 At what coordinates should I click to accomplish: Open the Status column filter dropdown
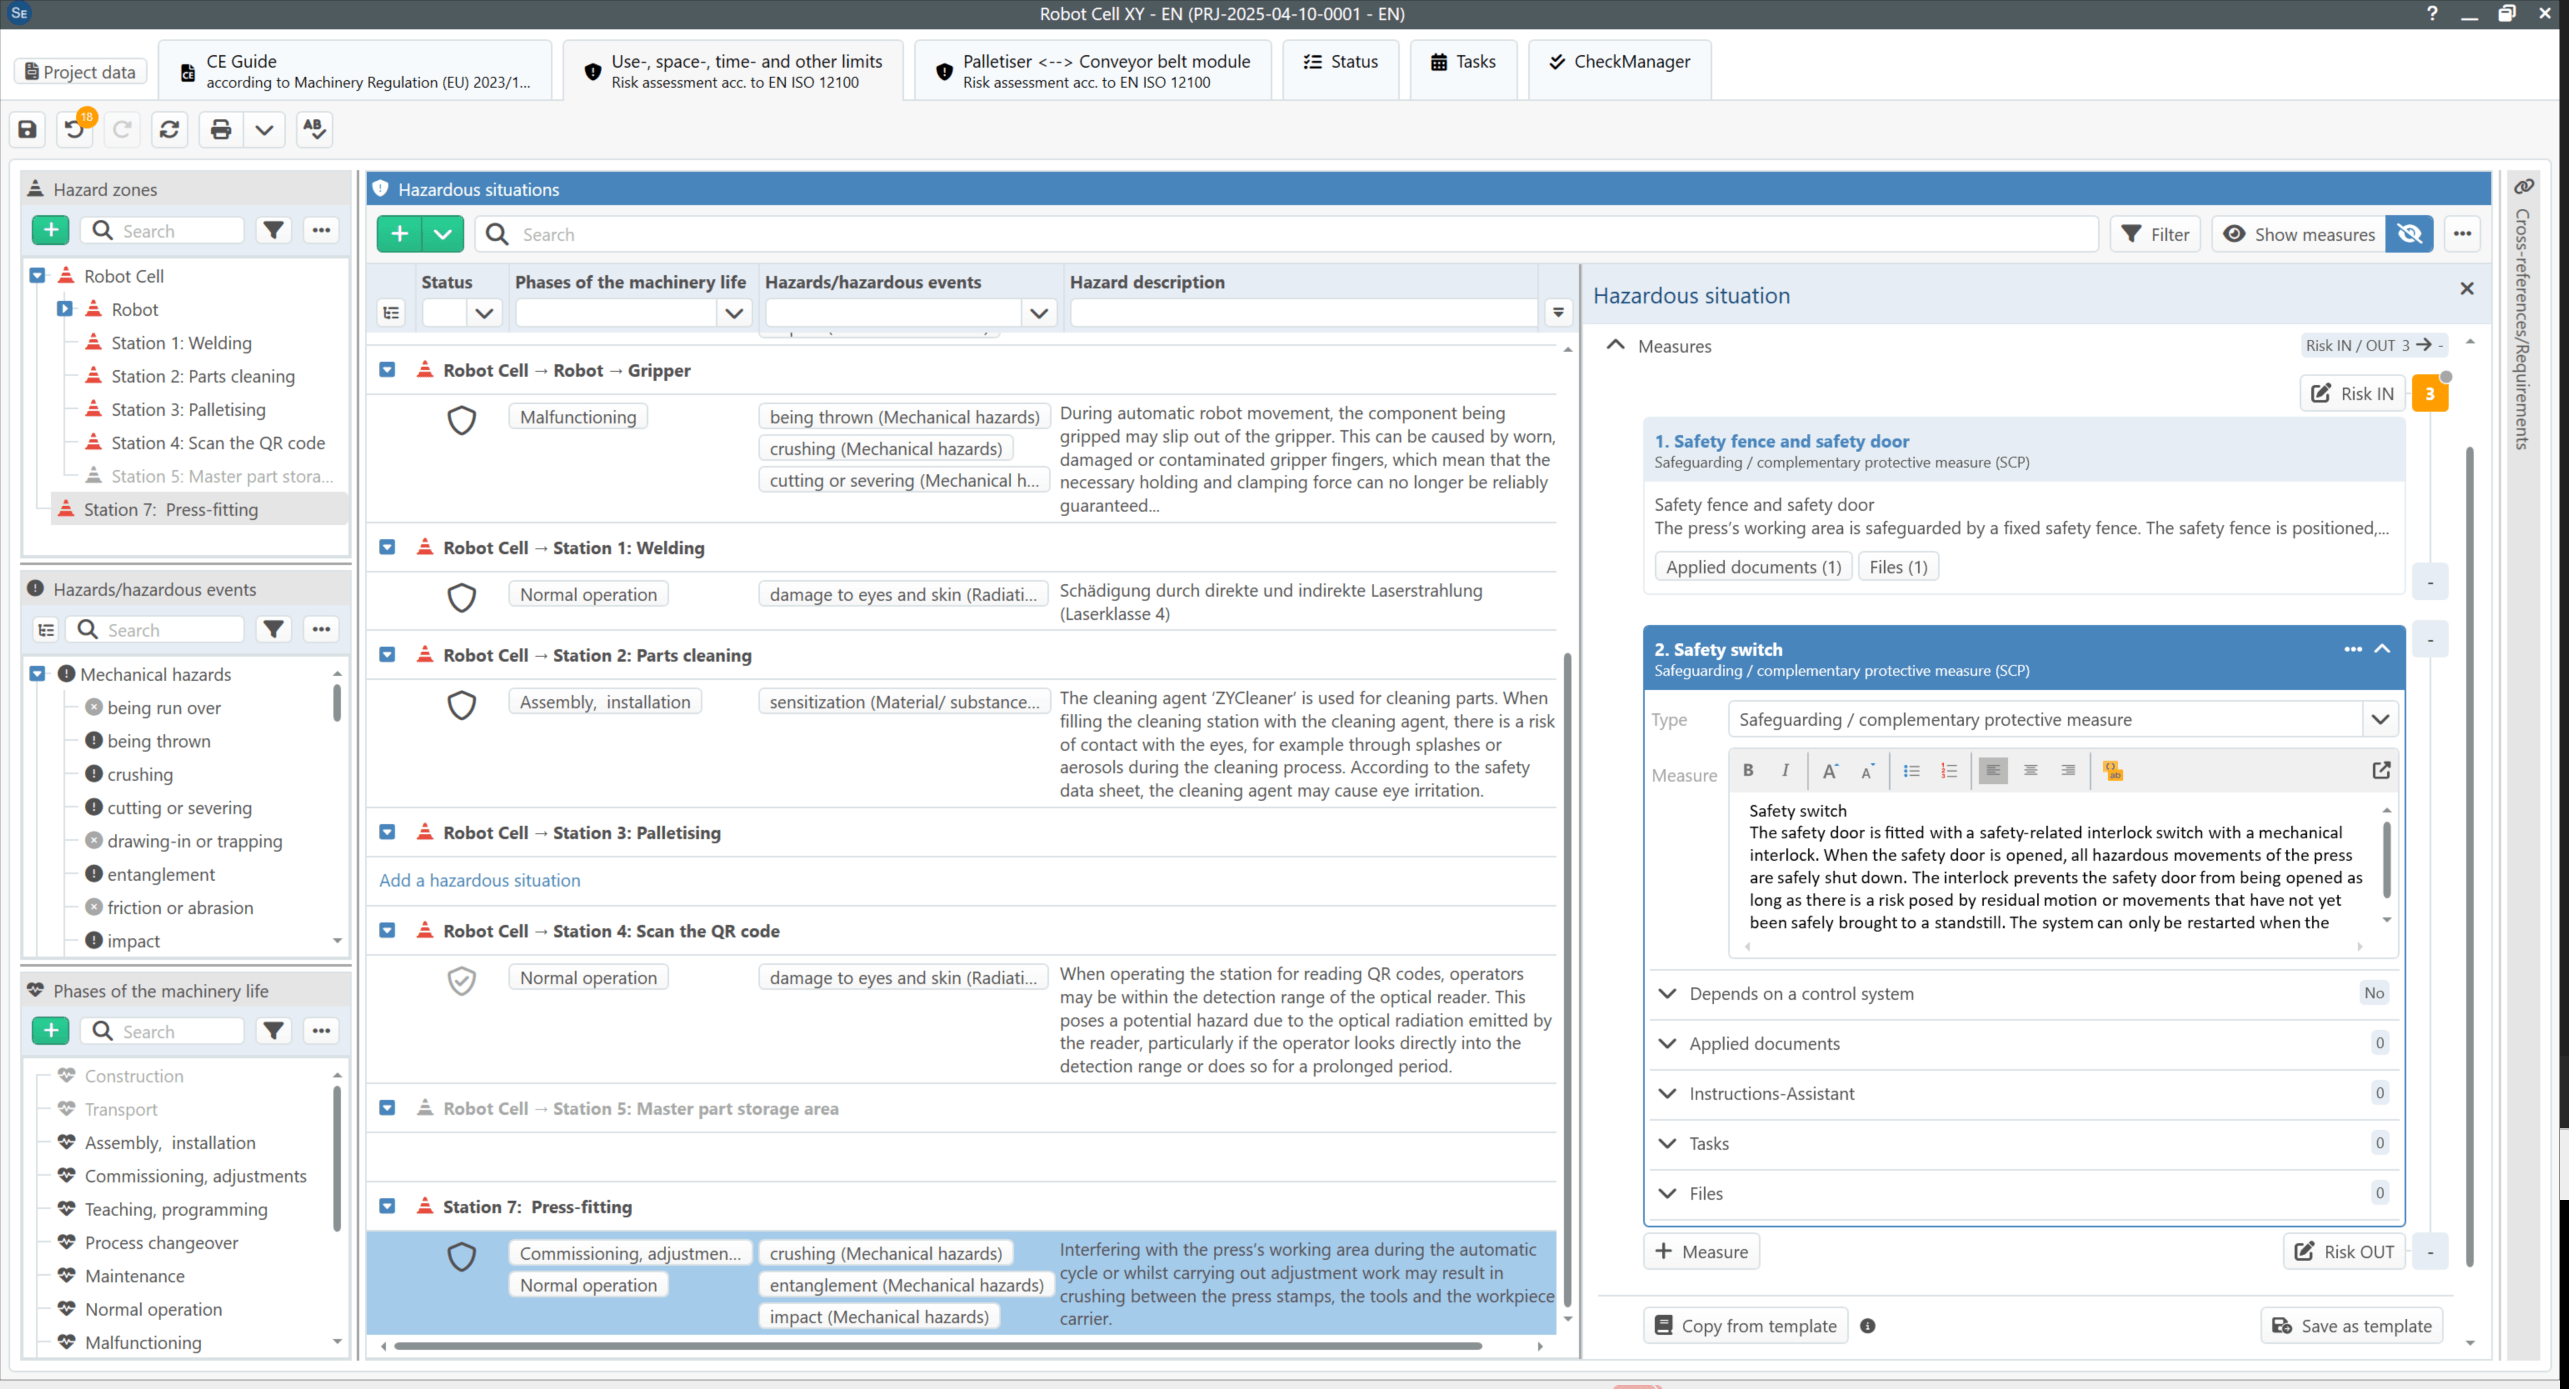484,313
